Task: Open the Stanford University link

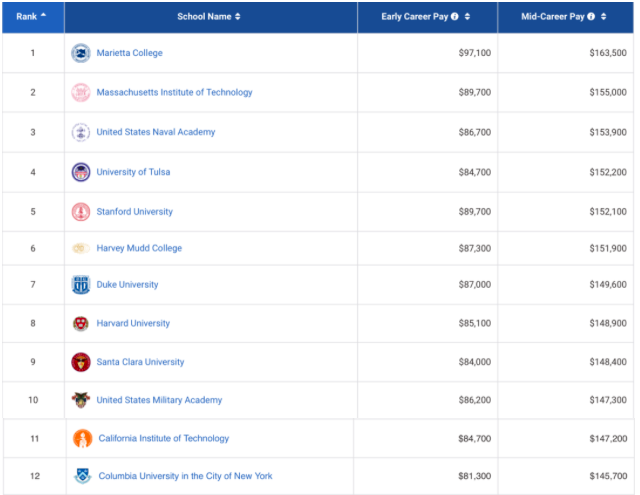Action: (134, 212)
